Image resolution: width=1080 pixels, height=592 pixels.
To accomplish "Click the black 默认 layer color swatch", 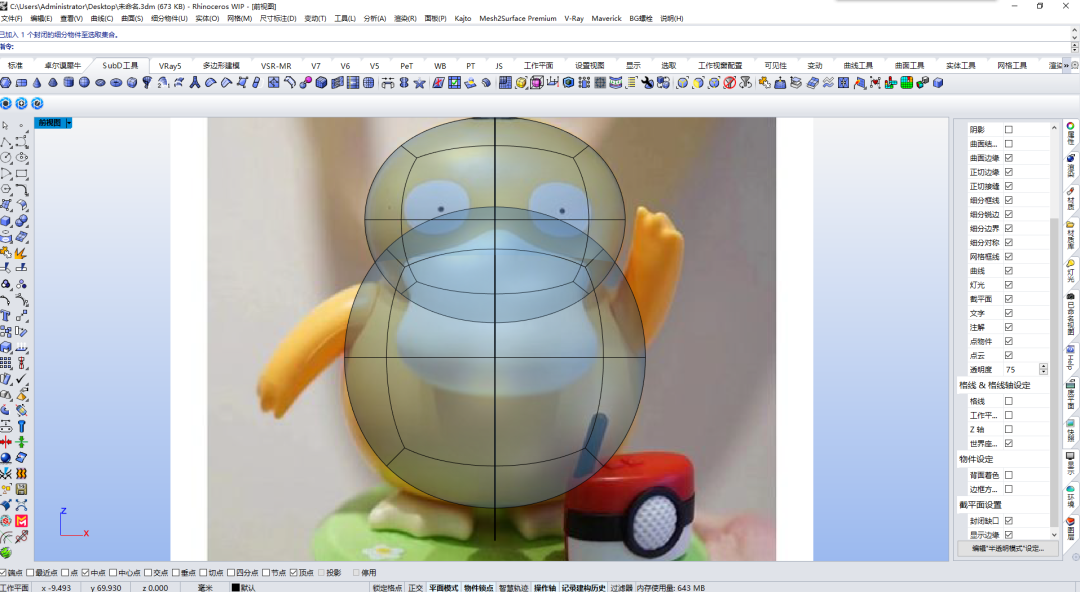I will (x=236, y=588).
